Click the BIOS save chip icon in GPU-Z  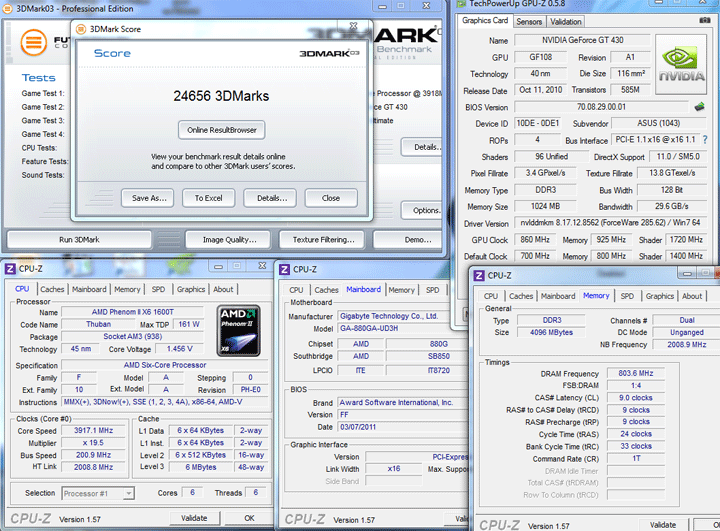(x=699, y=107)
